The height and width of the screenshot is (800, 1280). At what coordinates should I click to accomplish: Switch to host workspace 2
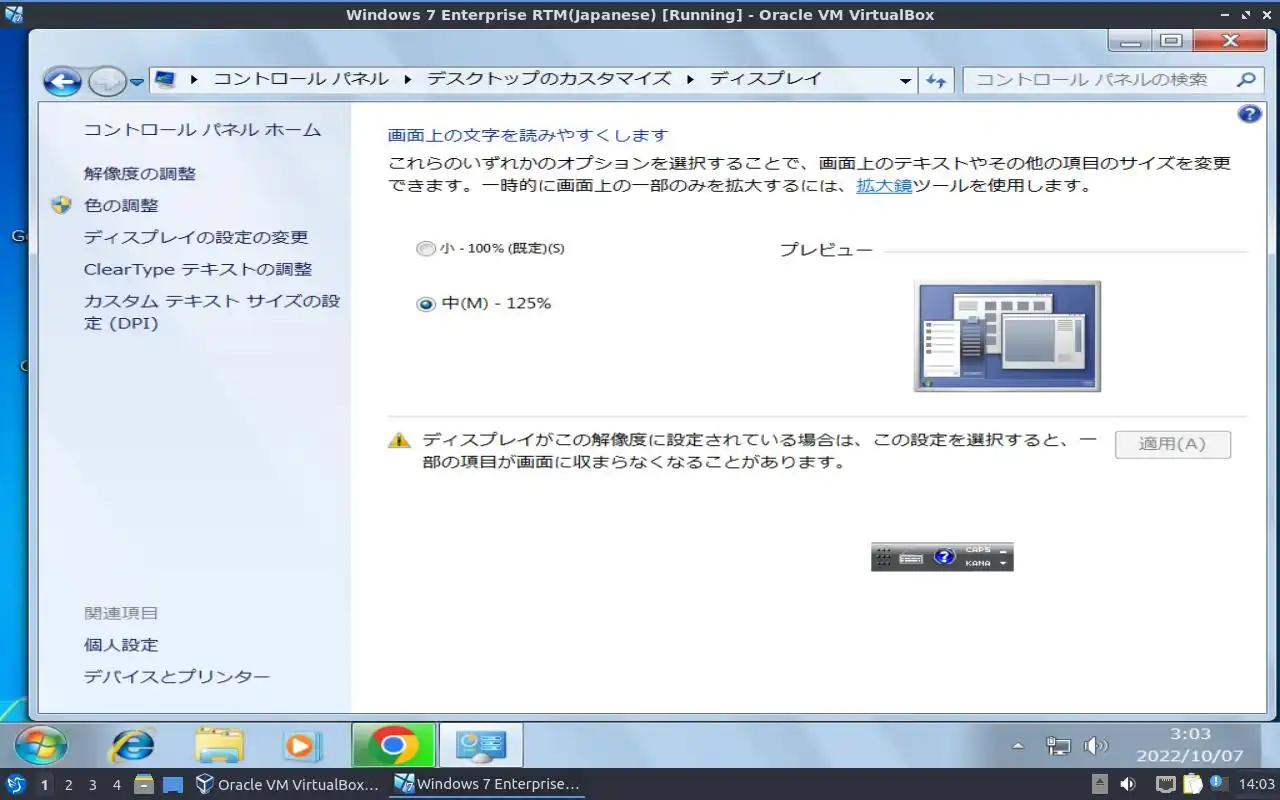click(68, 785)
